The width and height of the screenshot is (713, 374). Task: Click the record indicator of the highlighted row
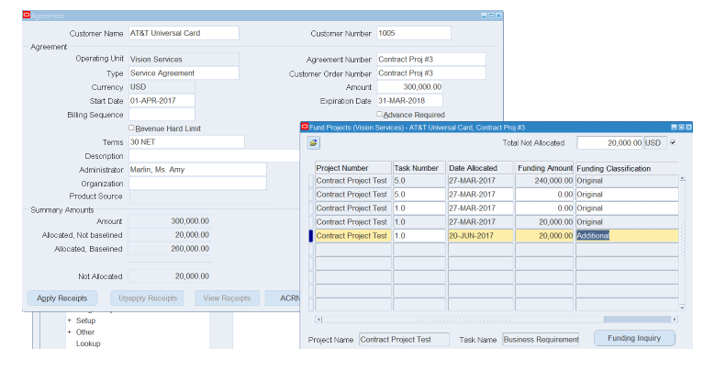pyautogui.click(x=311, y=236)
